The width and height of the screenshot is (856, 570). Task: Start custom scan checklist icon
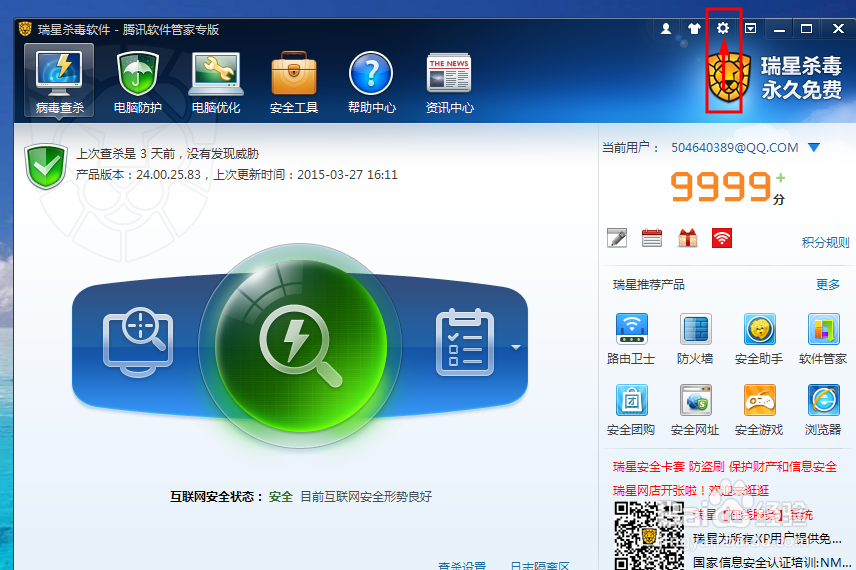pos(465,343)
